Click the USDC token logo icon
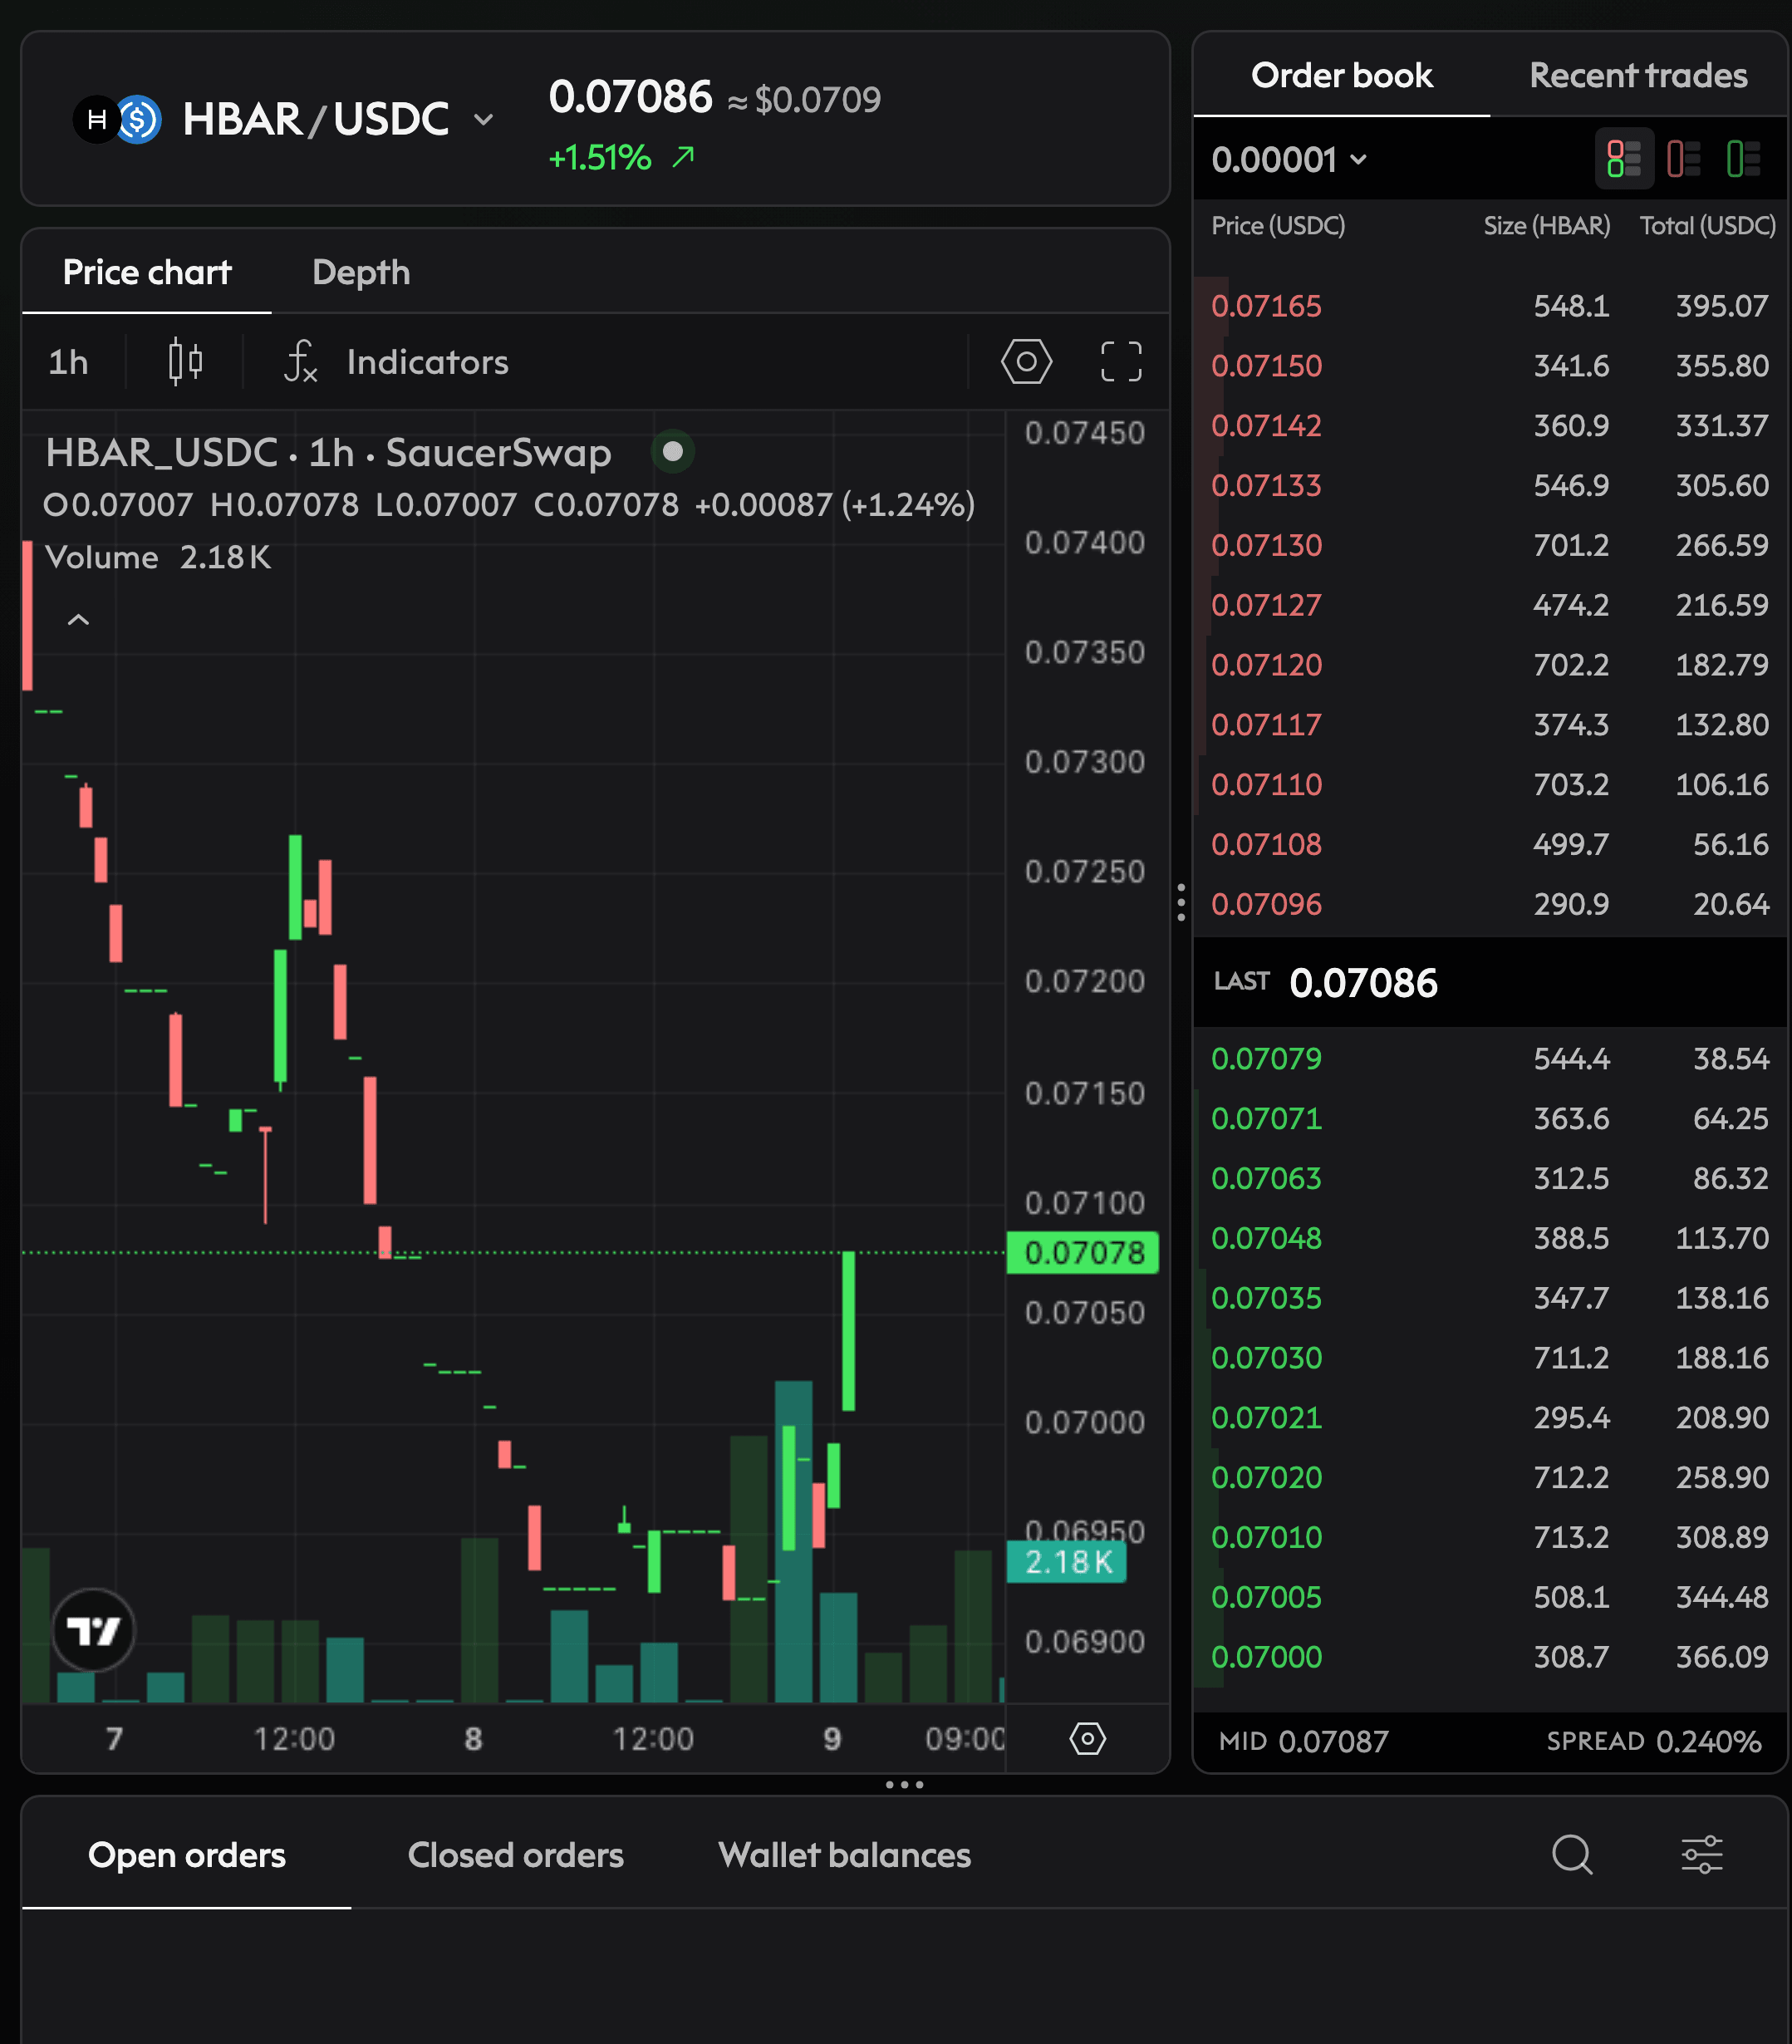Screen dimensions: 1792x2044 [x=139, y=120]
